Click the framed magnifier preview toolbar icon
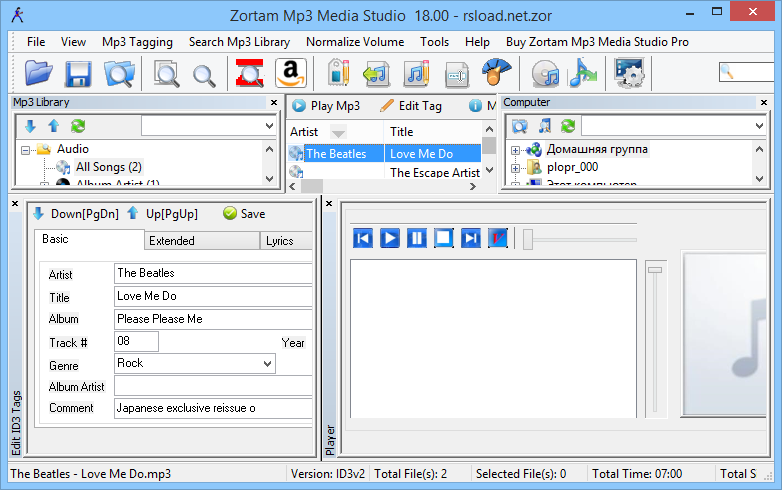The image size is (782, 490). coord(166,74)
